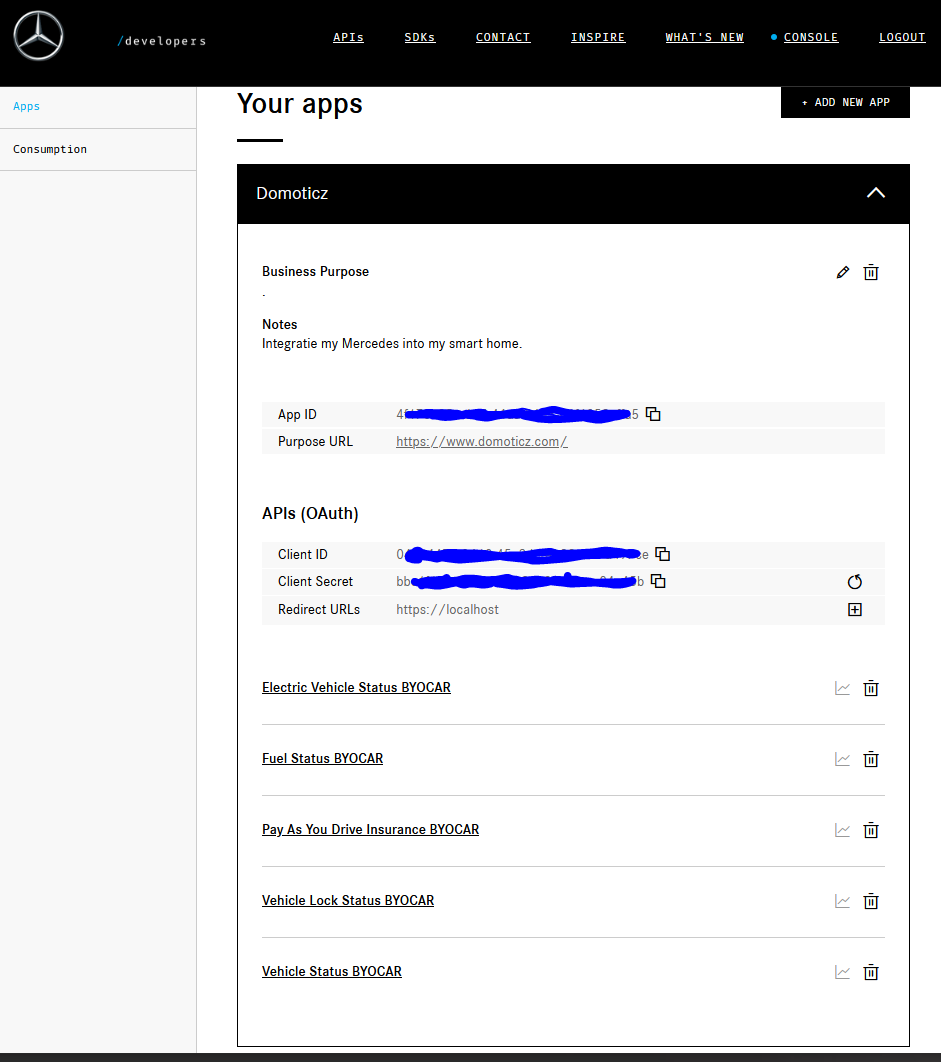Screen dimensions: 941x1062
Task: View usage chart for Electric Vehicle Status BYOCAR
Action: tap(842, 688)
